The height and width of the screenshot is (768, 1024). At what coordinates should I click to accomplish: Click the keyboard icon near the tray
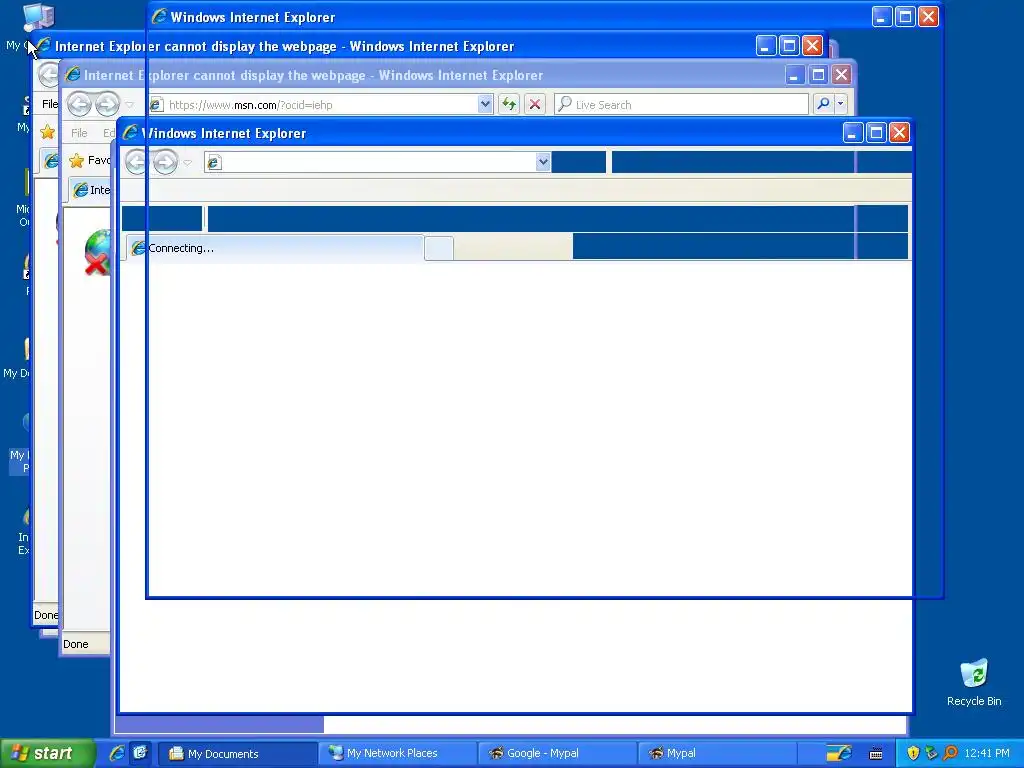[876, 754]
